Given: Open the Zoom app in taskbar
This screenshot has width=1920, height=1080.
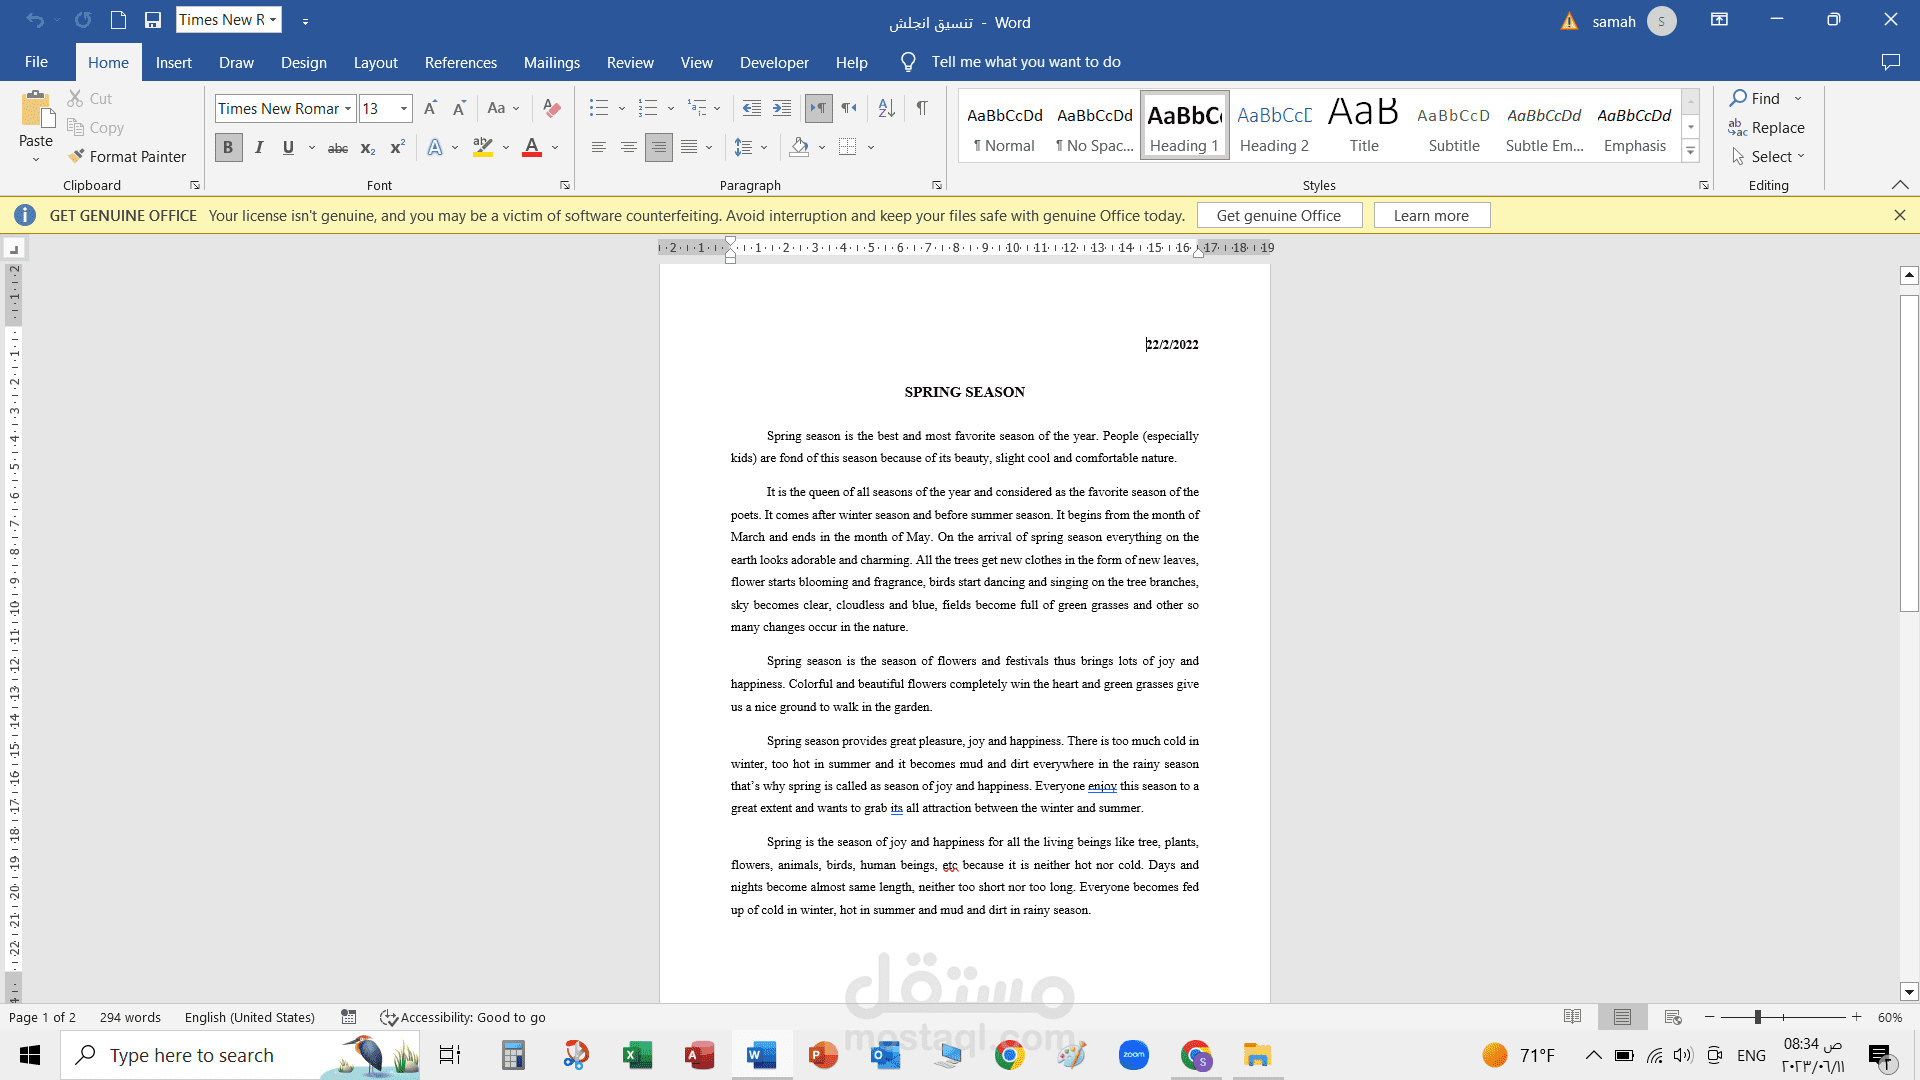Looking at the screenshot, I should [x=1134, y=1055].
